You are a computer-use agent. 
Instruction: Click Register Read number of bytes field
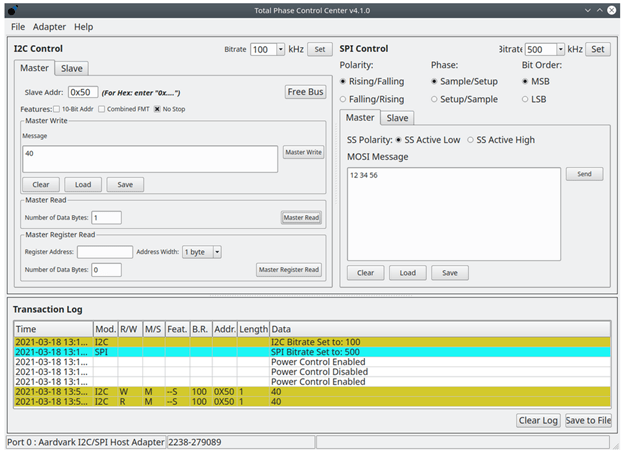coord(106,270)
